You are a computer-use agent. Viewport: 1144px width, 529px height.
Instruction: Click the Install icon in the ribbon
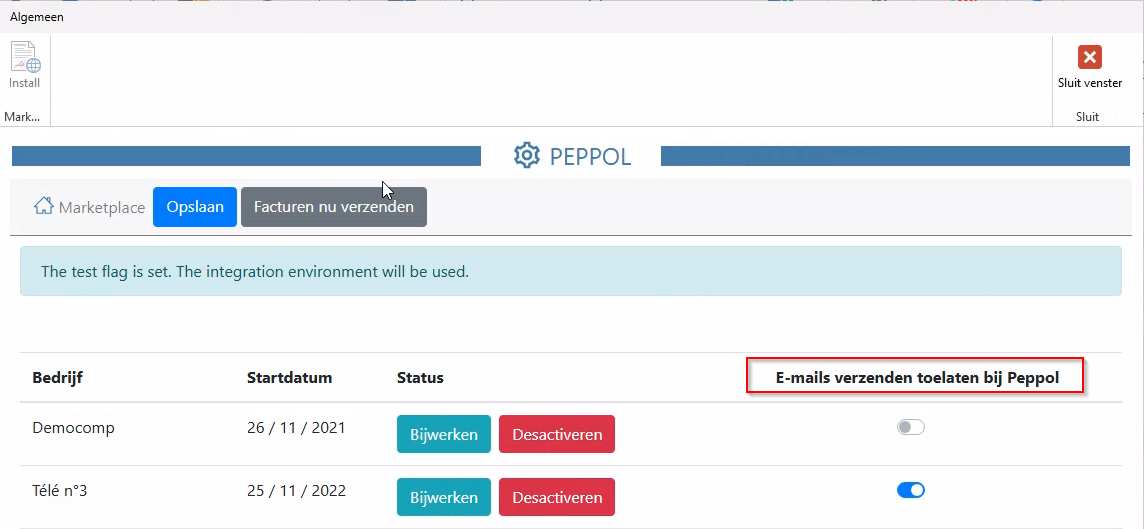(24, 59)
